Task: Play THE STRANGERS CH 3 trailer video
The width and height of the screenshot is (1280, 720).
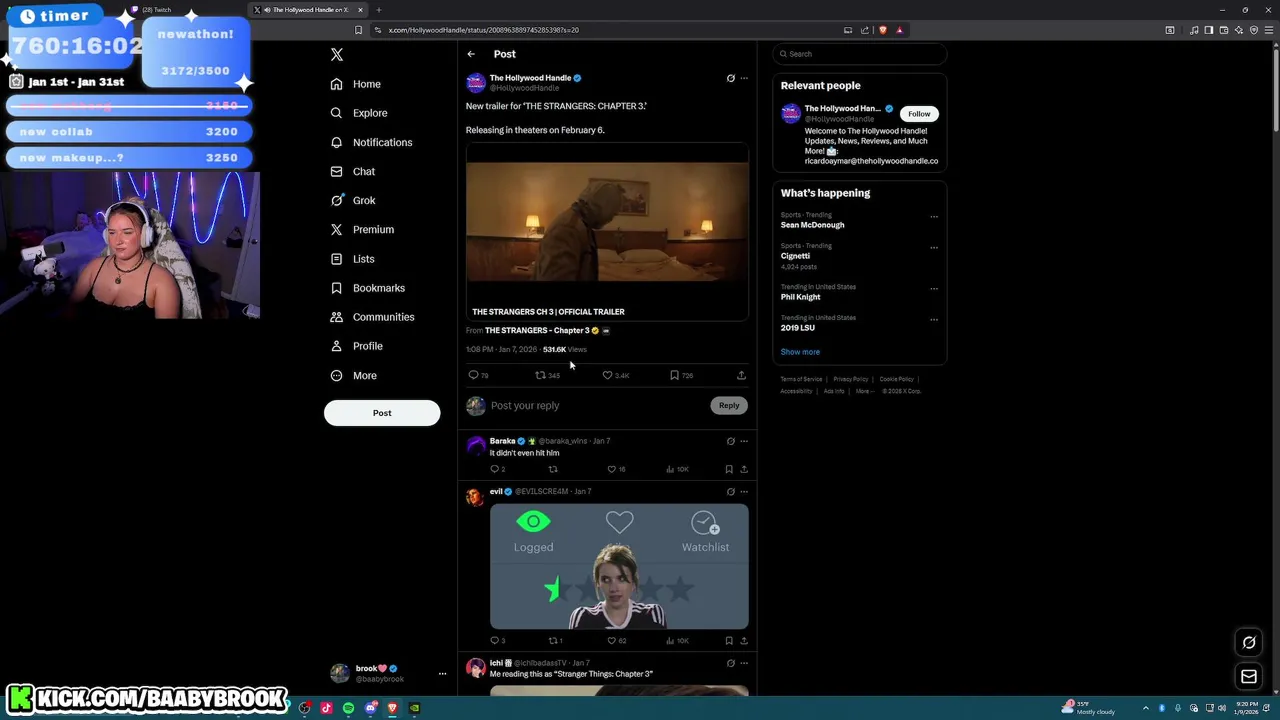Action: tap(607, 222)
